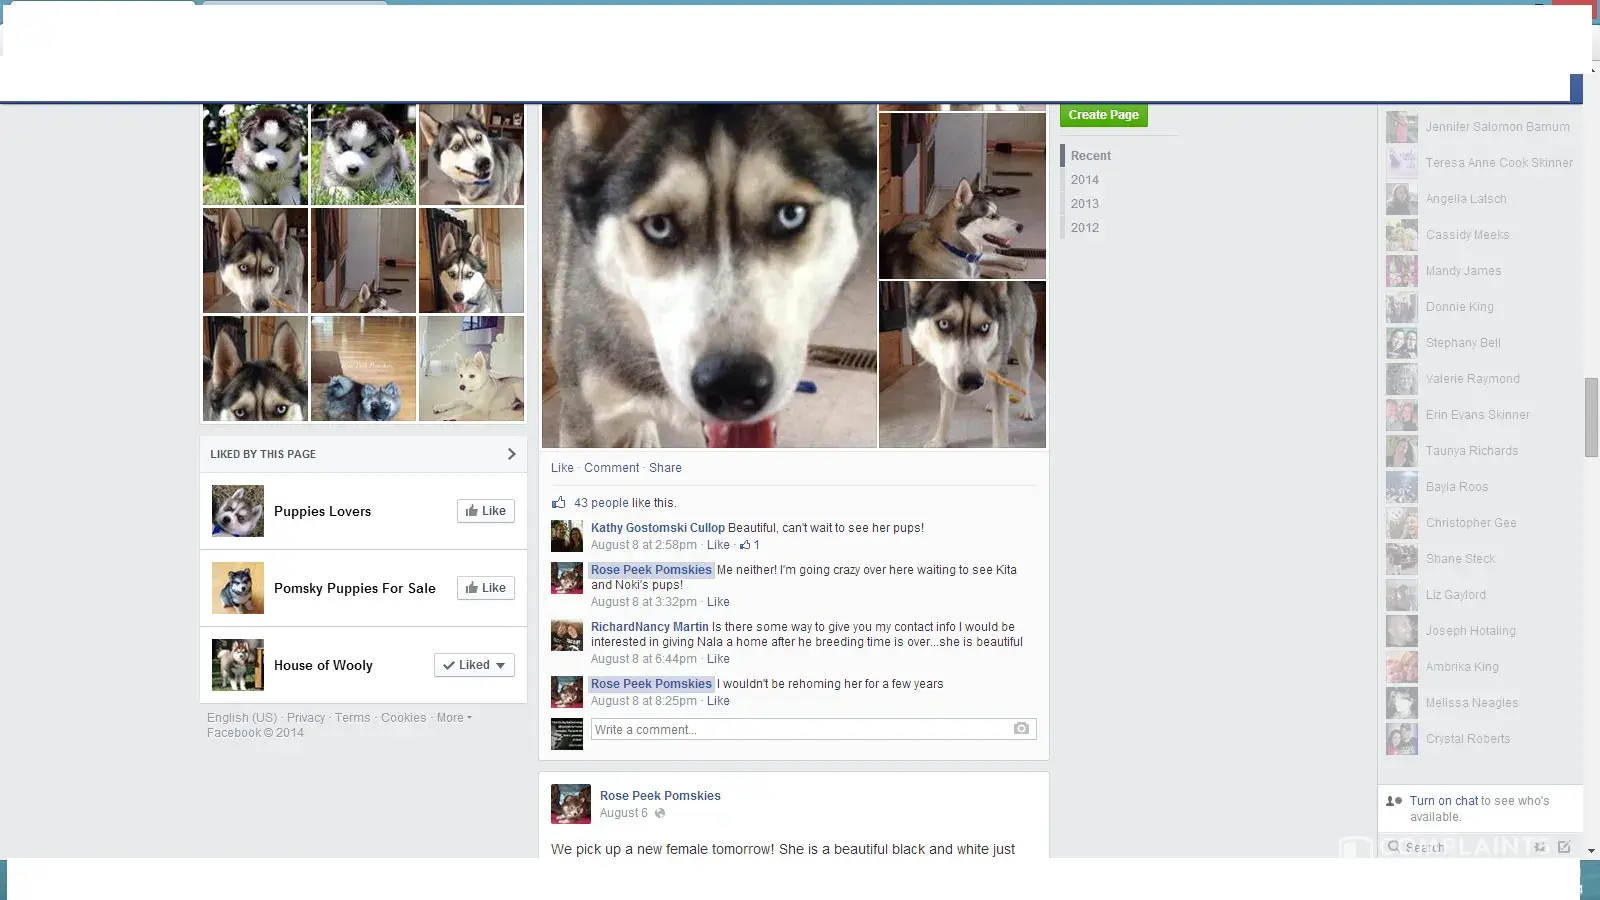
Task: Click the new message compose icon in chat
Action: [x=1564, y=847]
